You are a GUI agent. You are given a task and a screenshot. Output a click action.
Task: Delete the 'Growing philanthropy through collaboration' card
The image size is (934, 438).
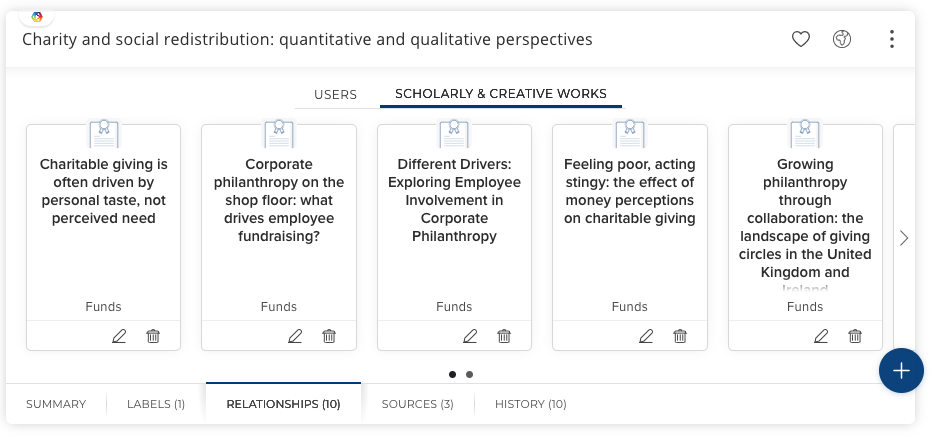(855, 336)
